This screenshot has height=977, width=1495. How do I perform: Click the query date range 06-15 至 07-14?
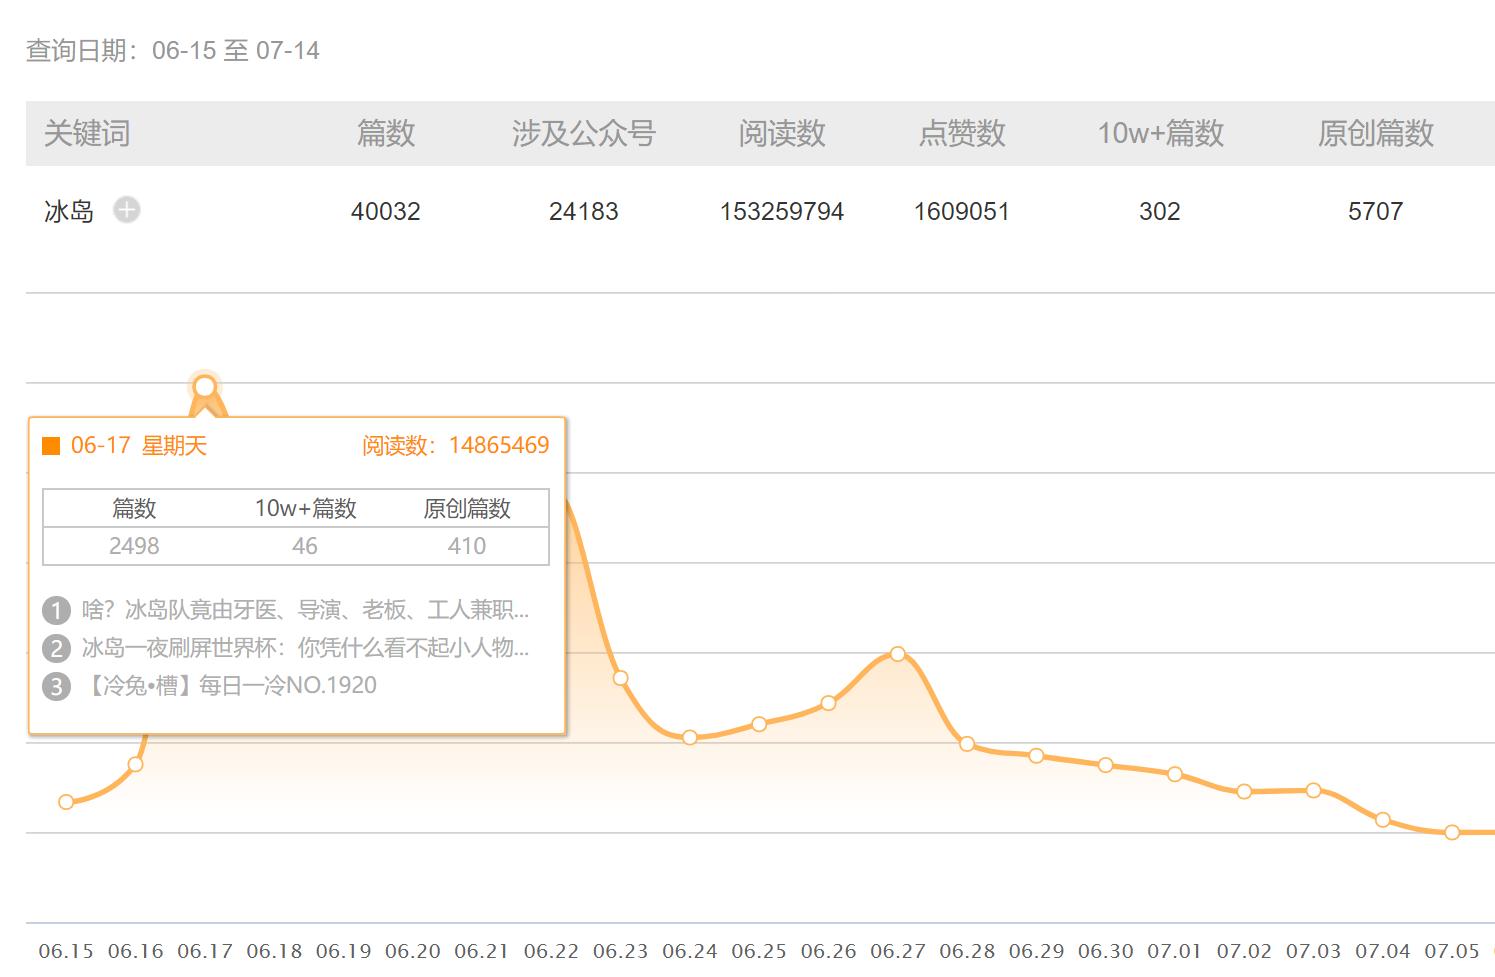(x=236, y=51)
